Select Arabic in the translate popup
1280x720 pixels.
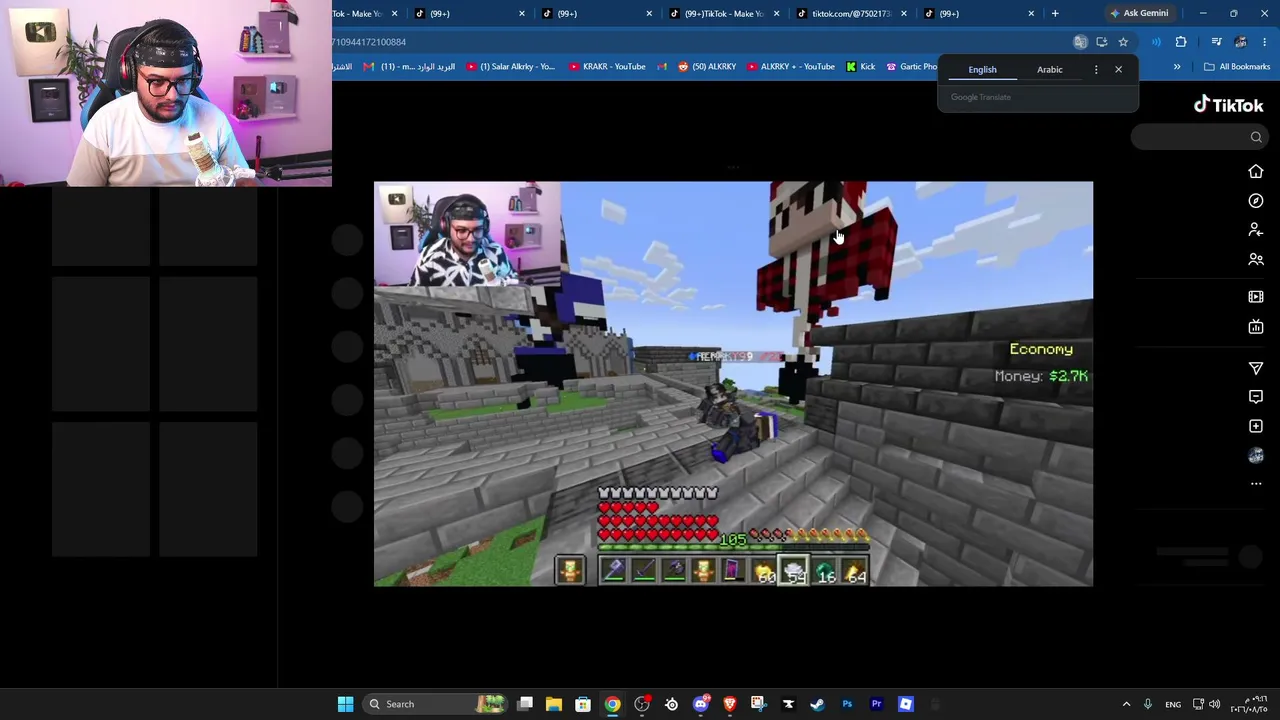click(x=1050, y=70)
